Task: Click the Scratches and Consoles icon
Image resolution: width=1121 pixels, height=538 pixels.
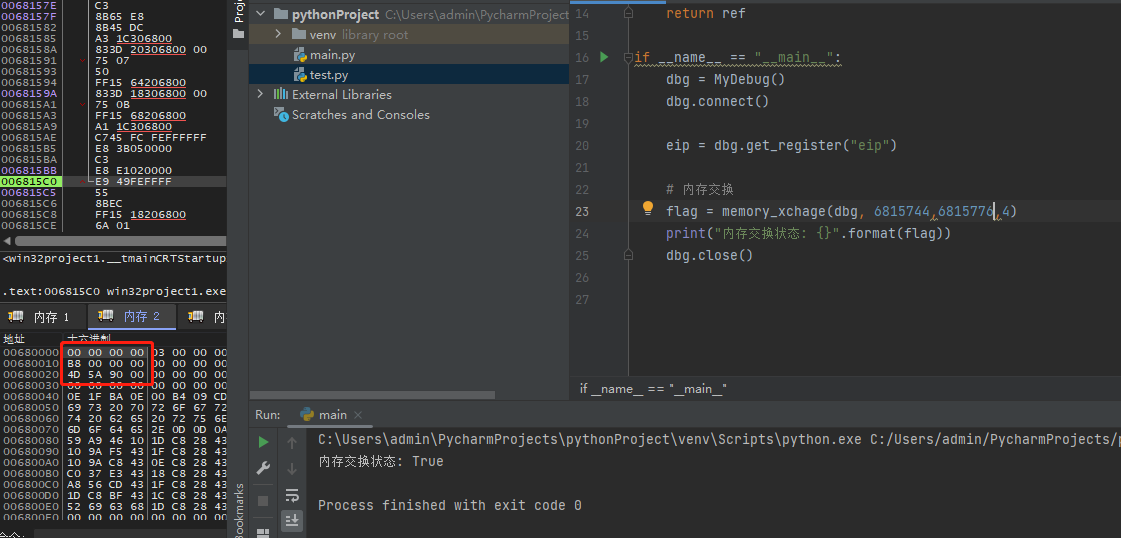Action: pos(281,114)
